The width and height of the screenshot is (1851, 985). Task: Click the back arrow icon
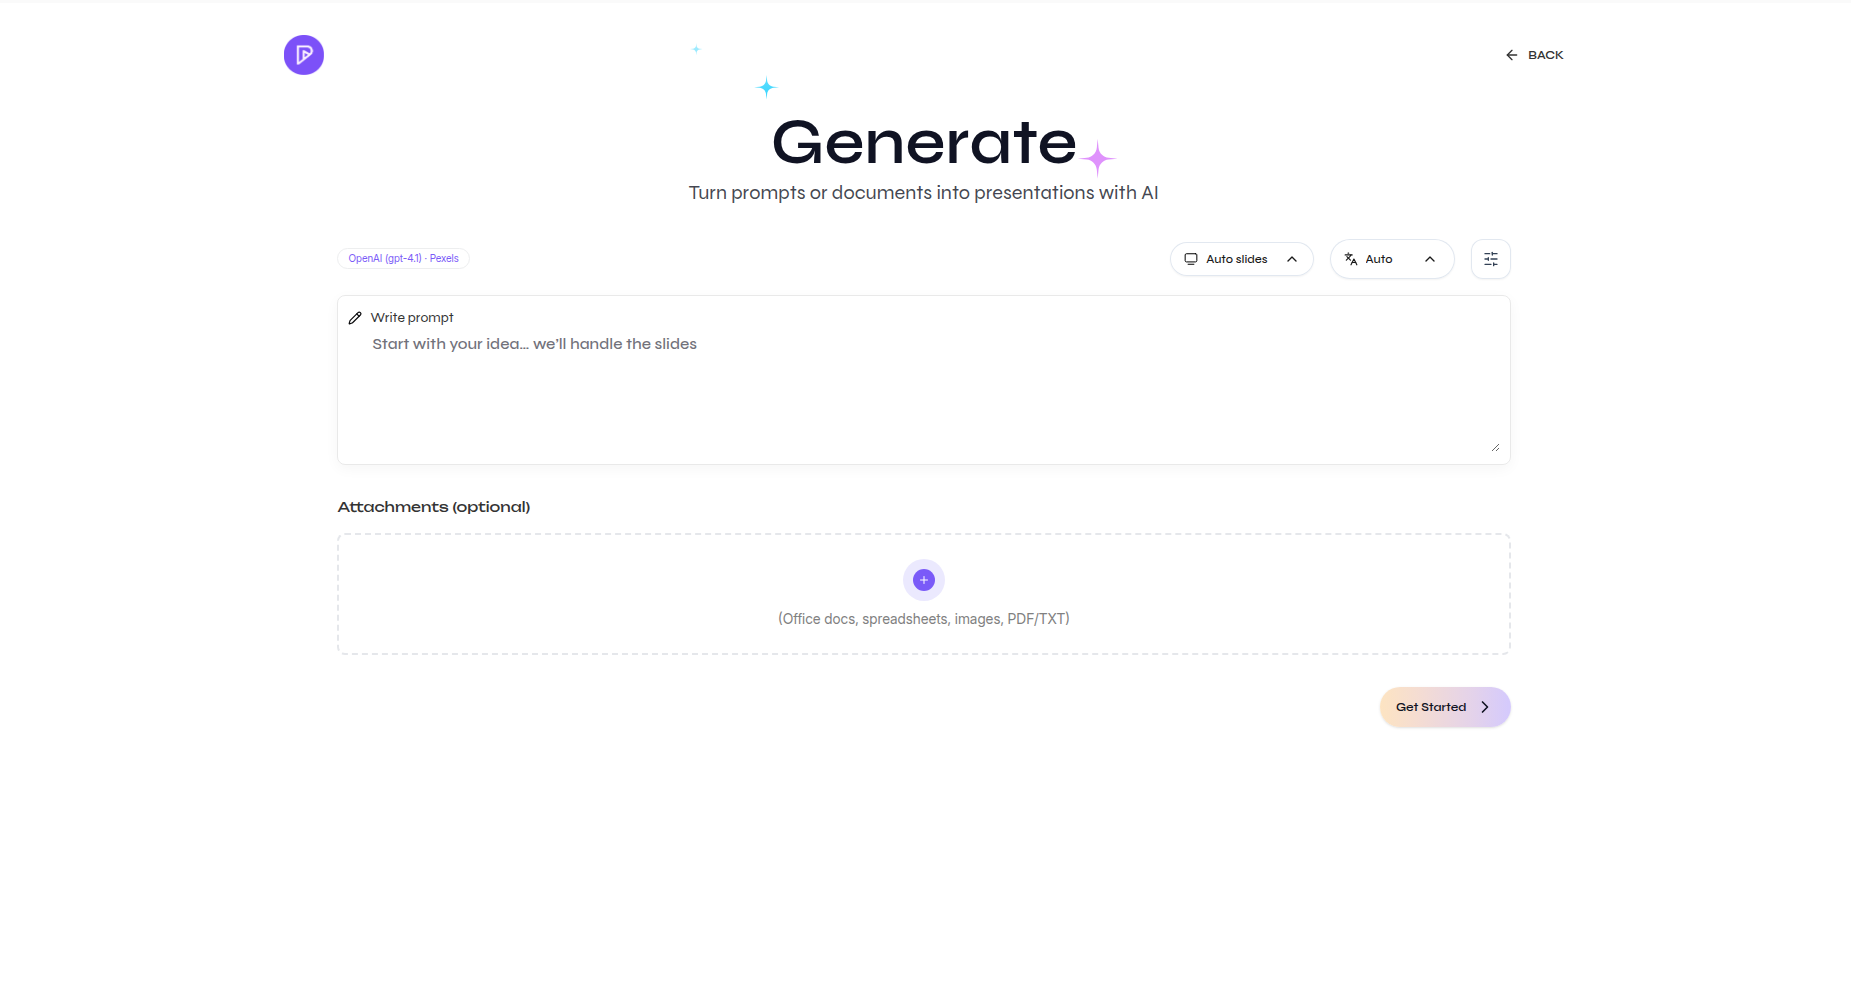pos(1511,55)
